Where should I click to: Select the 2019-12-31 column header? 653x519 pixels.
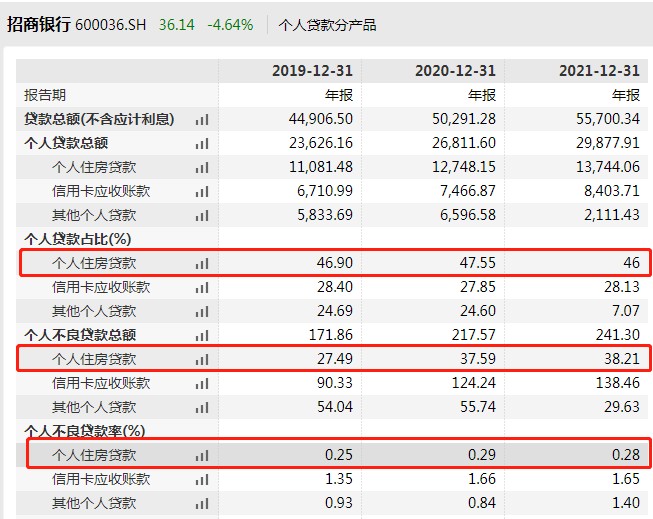pos(312,71)
